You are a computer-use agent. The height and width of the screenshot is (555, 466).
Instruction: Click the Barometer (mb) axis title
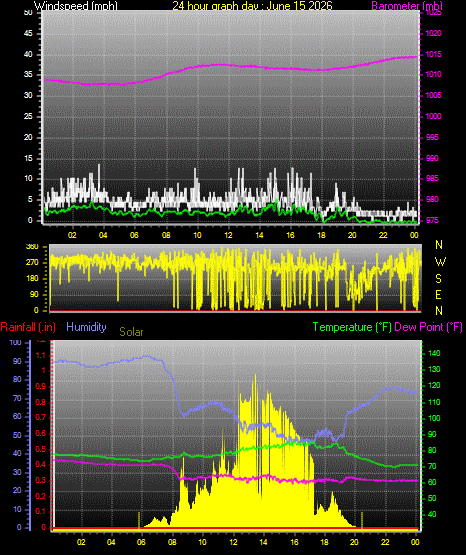point(407,6)
